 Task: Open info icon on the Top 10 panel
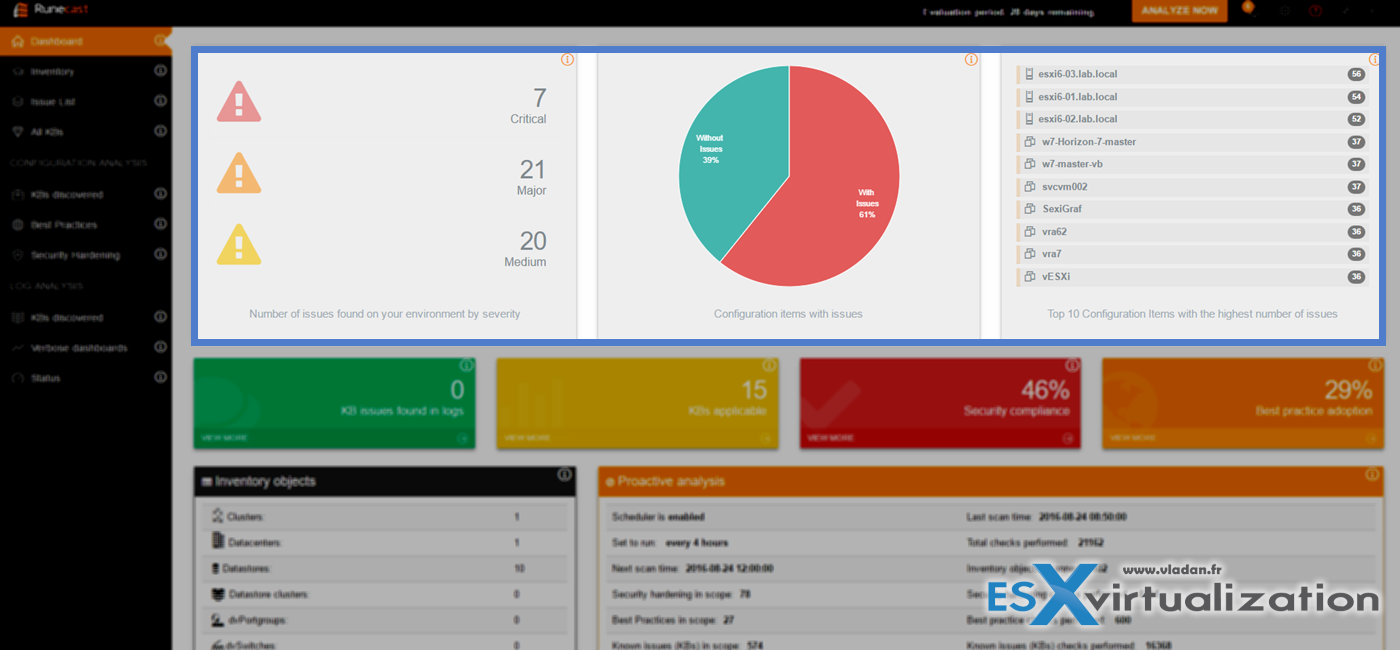tap(1374, 60)
